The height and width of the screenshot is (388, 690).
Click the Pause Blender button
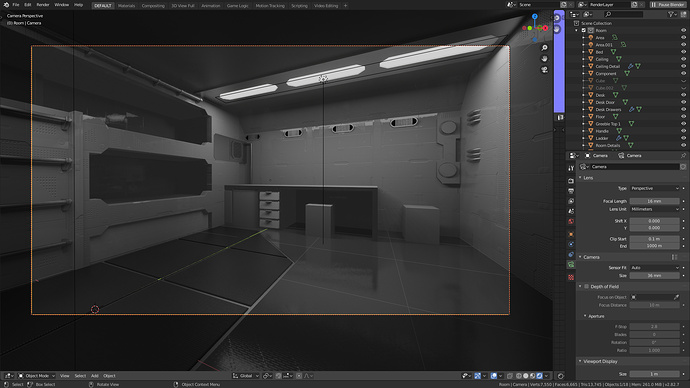(667, 5)
